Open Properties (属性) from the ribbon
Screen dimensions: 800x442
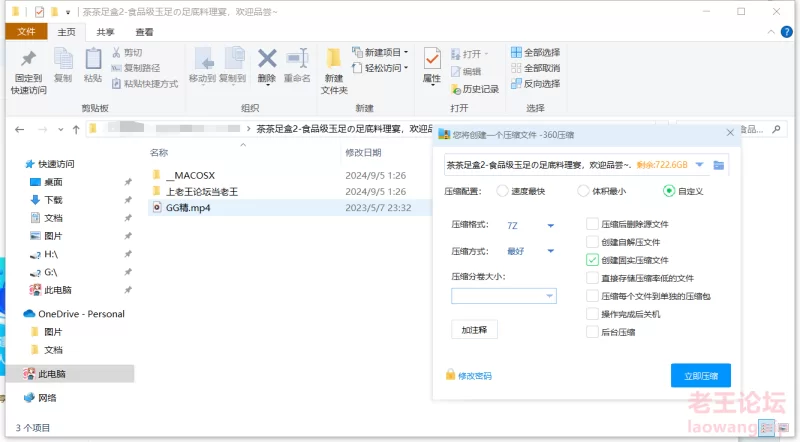pos(432,60)
